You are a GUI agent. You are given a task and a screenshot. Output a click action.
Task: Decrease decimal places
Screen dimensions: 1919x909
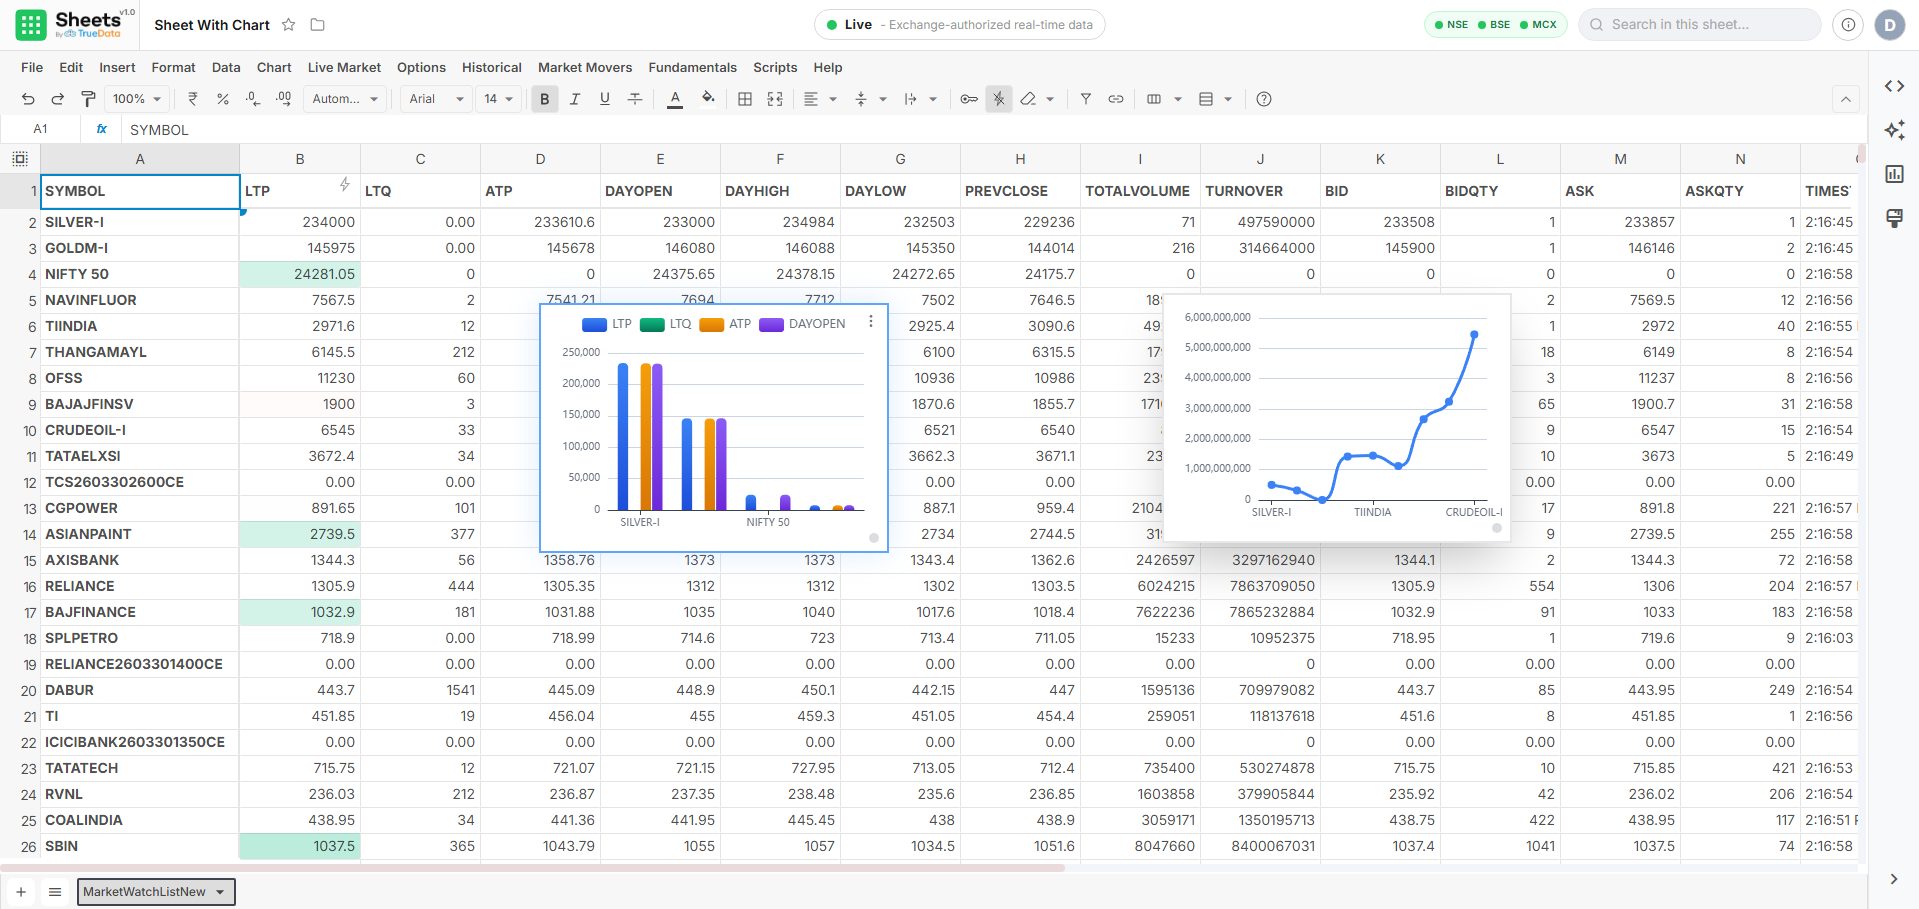tap(253, 99)
